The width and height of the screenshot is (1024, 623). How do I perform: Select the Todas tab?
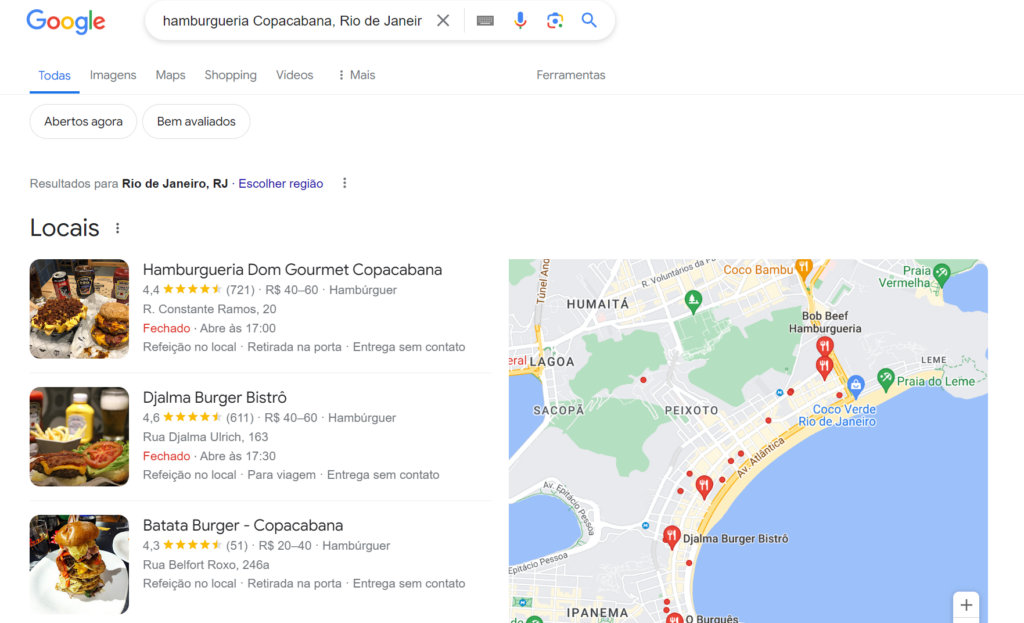54,76
